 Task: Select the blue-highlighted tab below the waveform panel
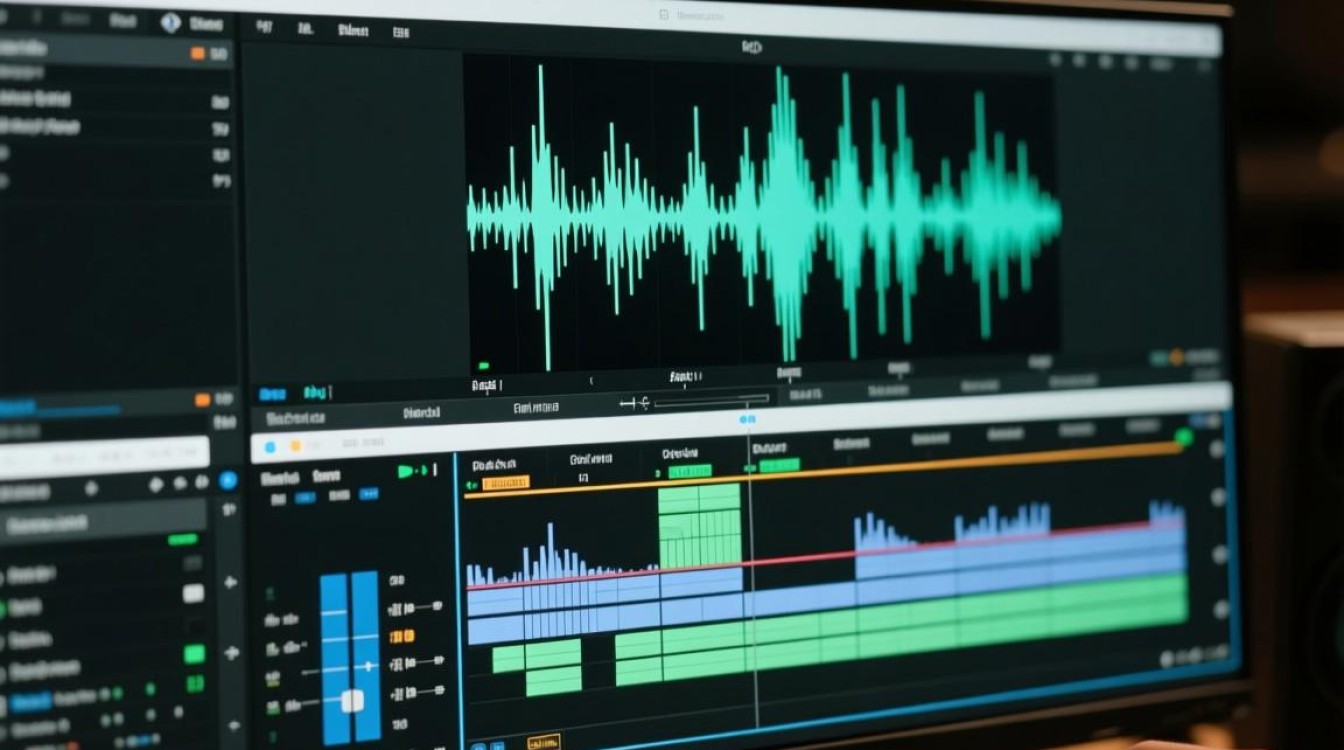[271, 394]
